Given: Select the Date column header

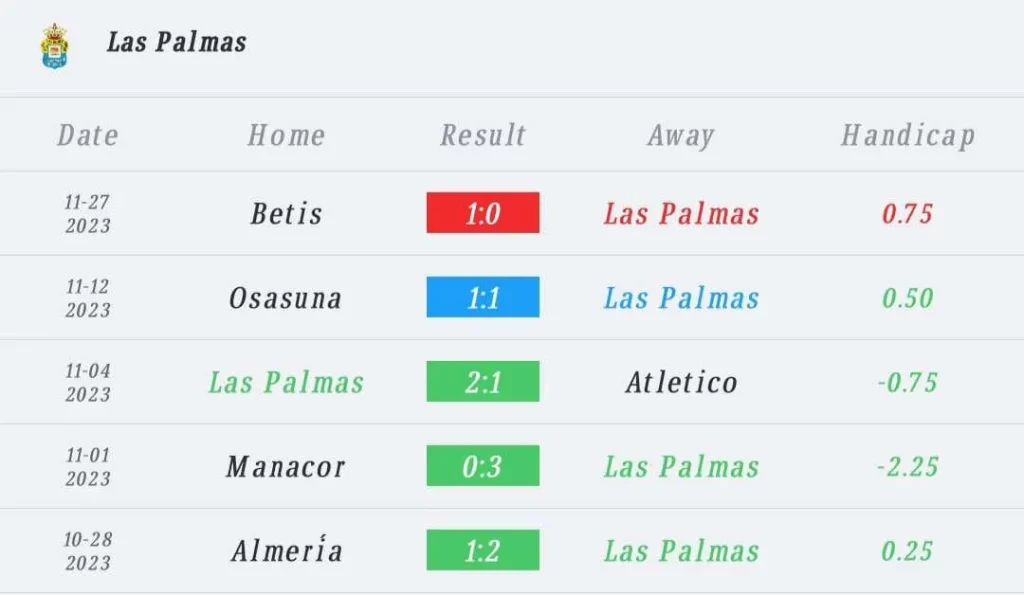Looking at the screenshot, I should [88, 135].
